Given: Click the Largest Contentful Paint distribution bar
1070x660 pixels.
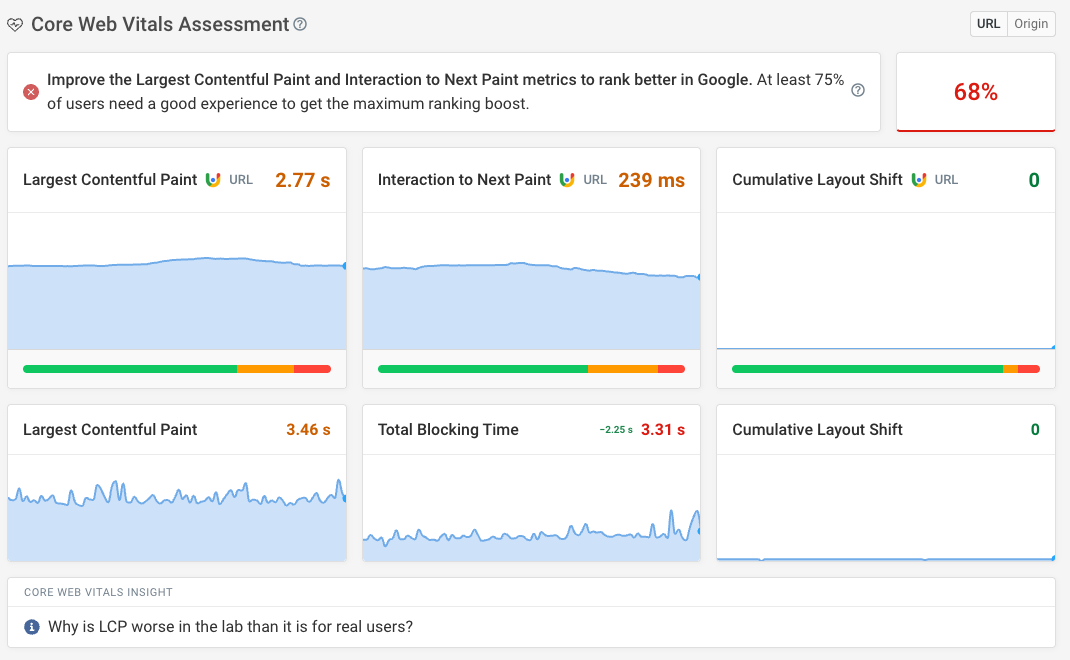Looking at the screenshot, I should pyautogui.click(x=176, y=369).
